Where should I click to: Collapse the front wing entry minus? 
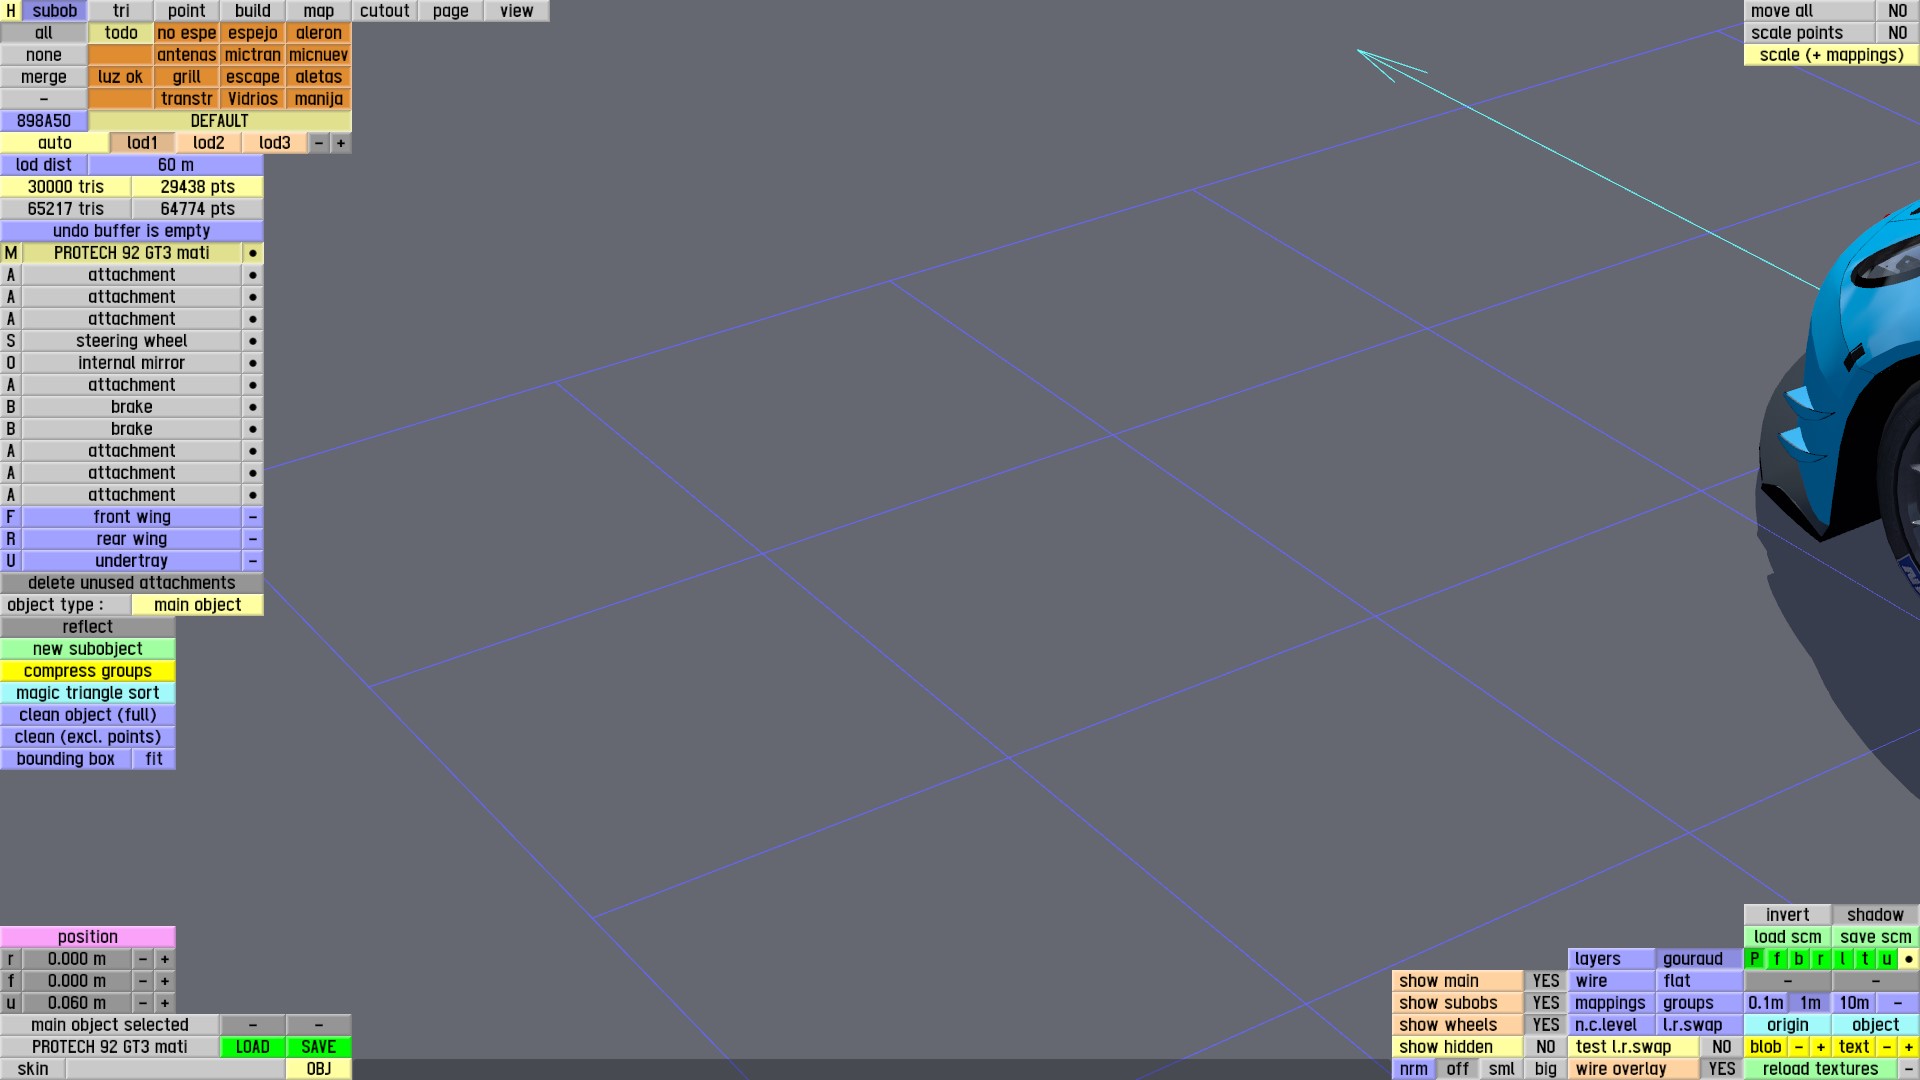tap(253, 517)
